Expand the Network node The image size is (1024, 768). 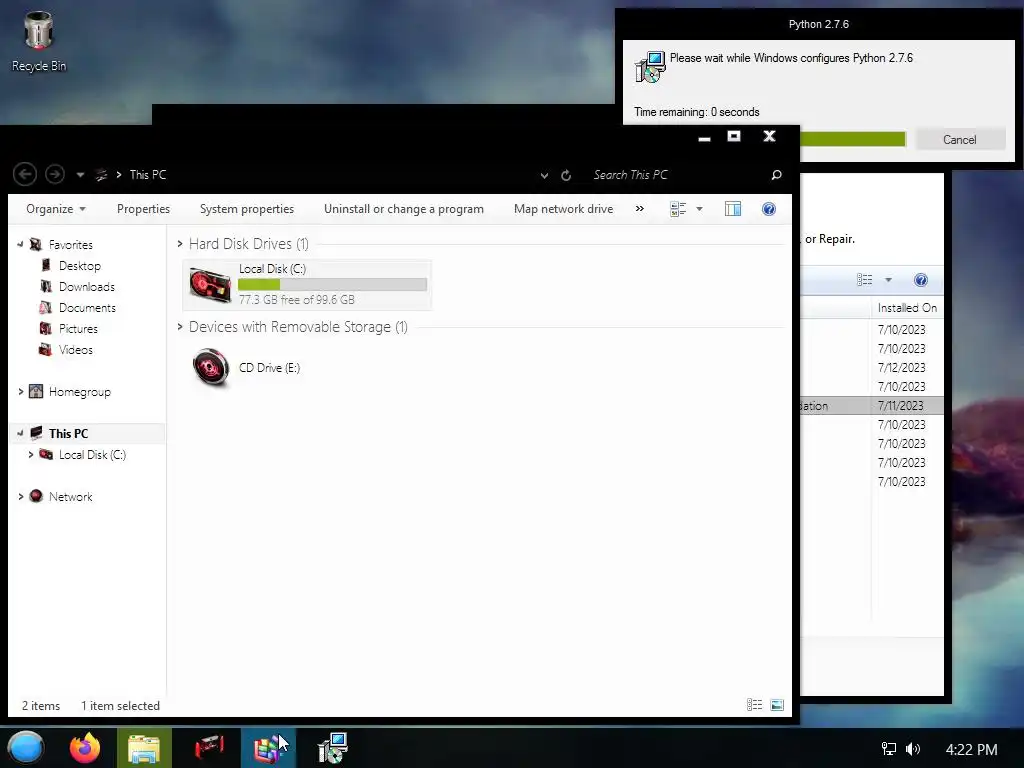coord(20,496)
